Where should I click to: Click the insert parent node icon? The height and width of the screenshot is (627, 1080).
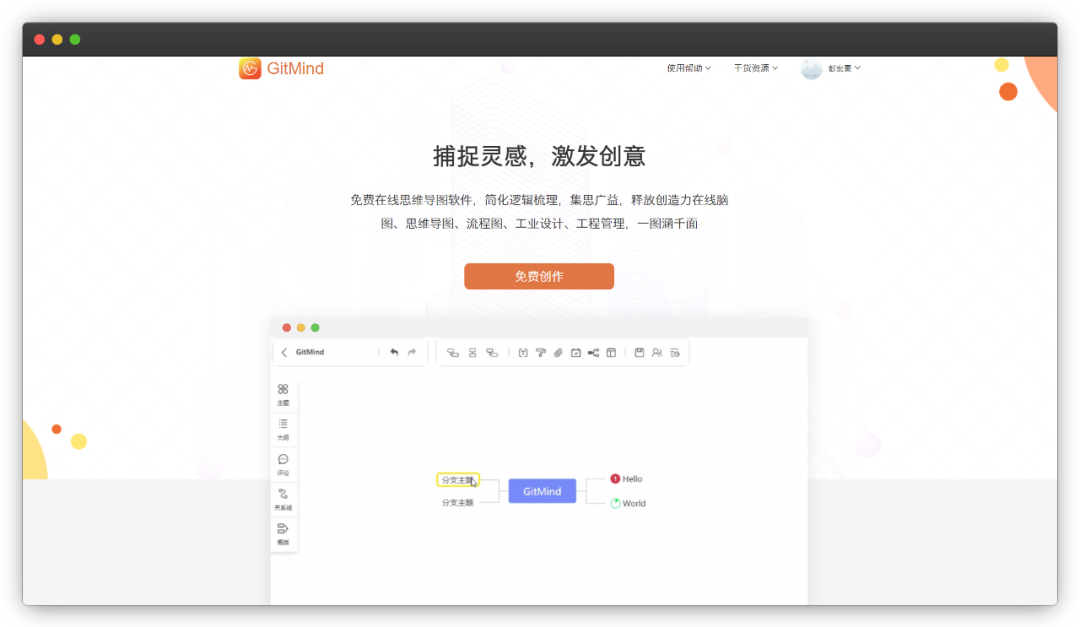(x=492, y=353)
